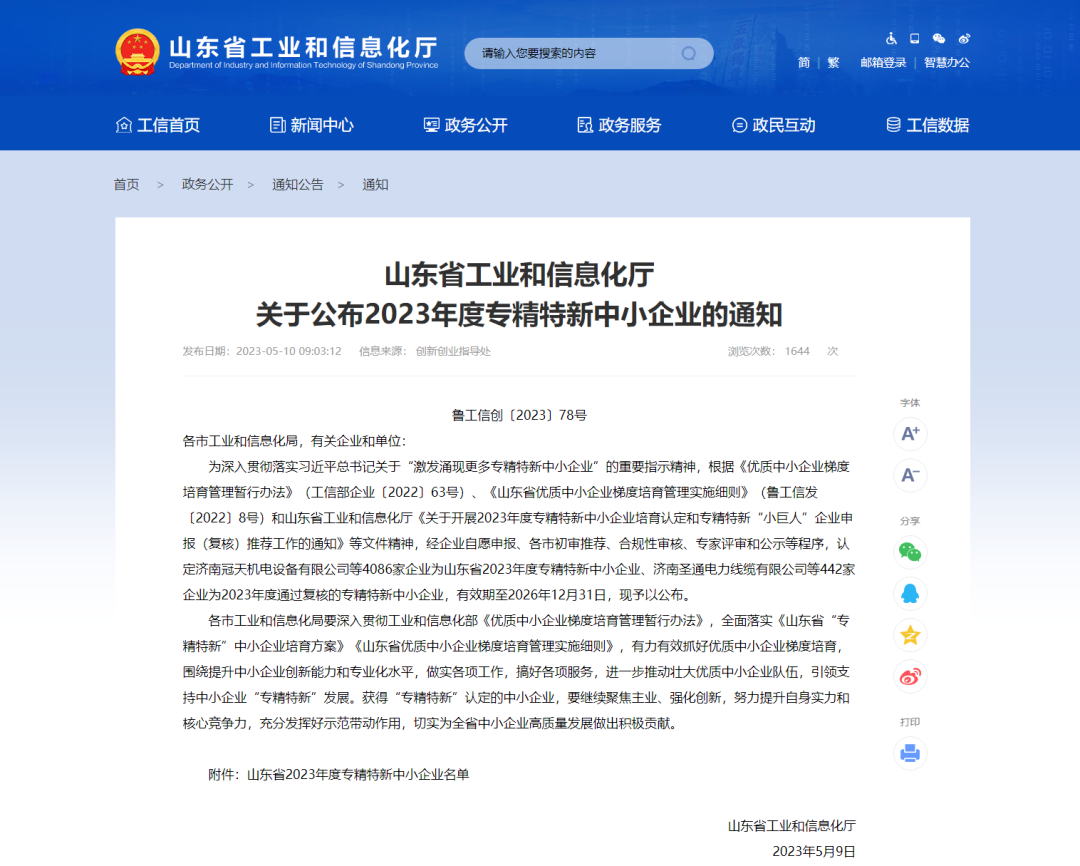Share the article via the WeChat sidebar icon

point(910,551)
